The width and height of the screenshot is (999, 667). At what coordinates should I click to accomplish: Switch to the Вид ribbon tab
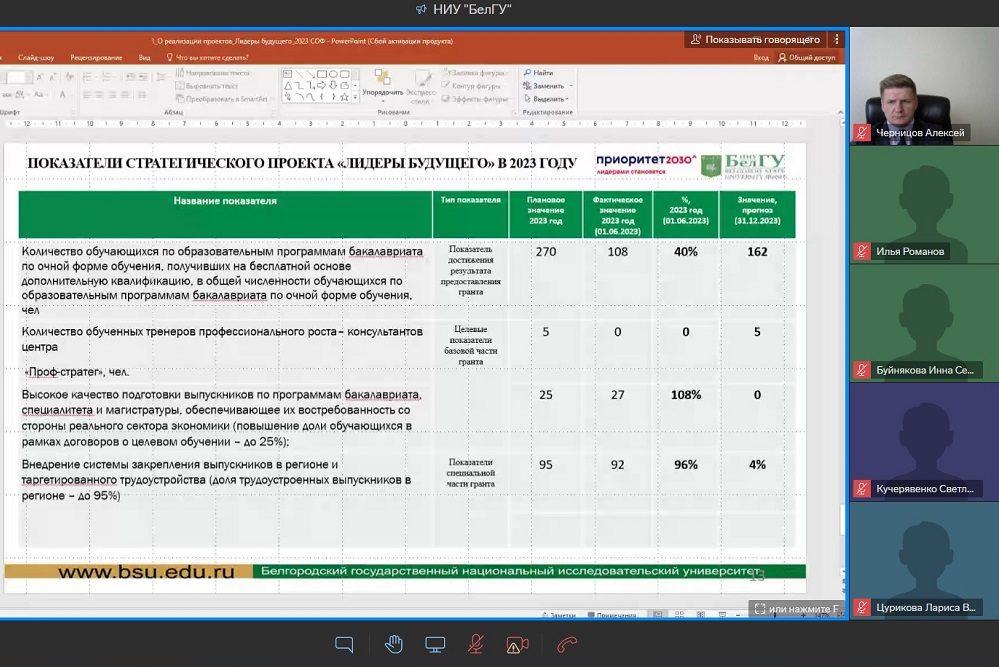145,57
